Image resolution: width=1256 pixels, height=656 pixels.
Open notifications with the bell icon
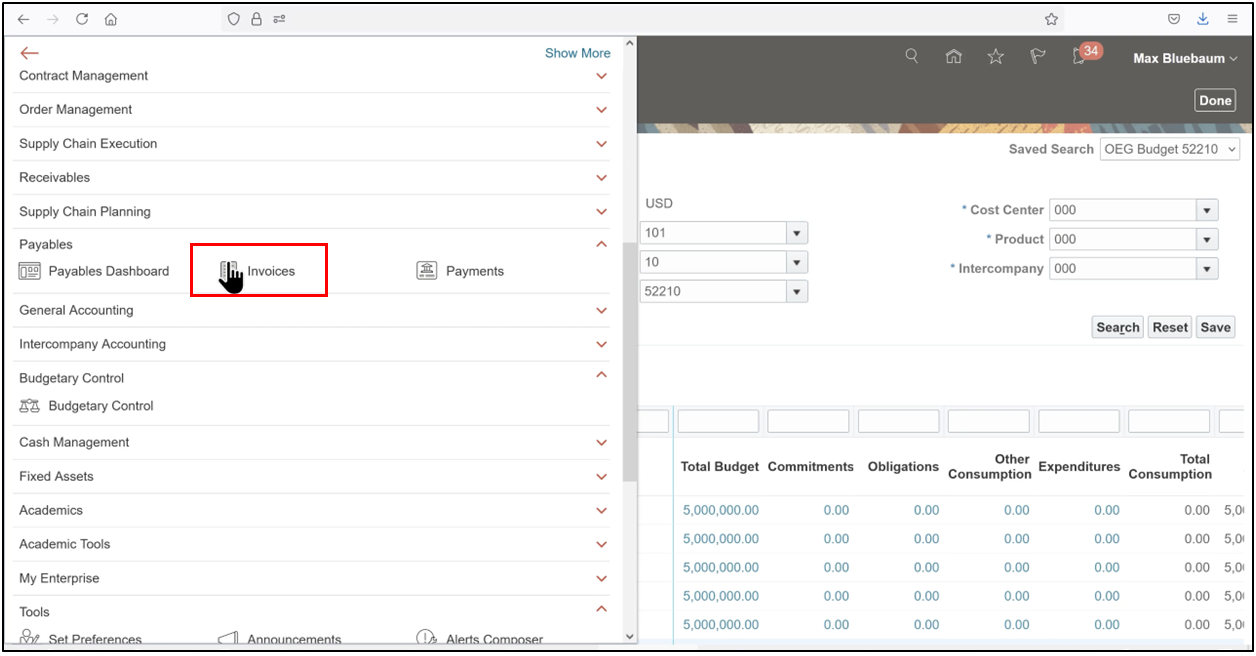pyautogui.click(x=1076, y=57)
